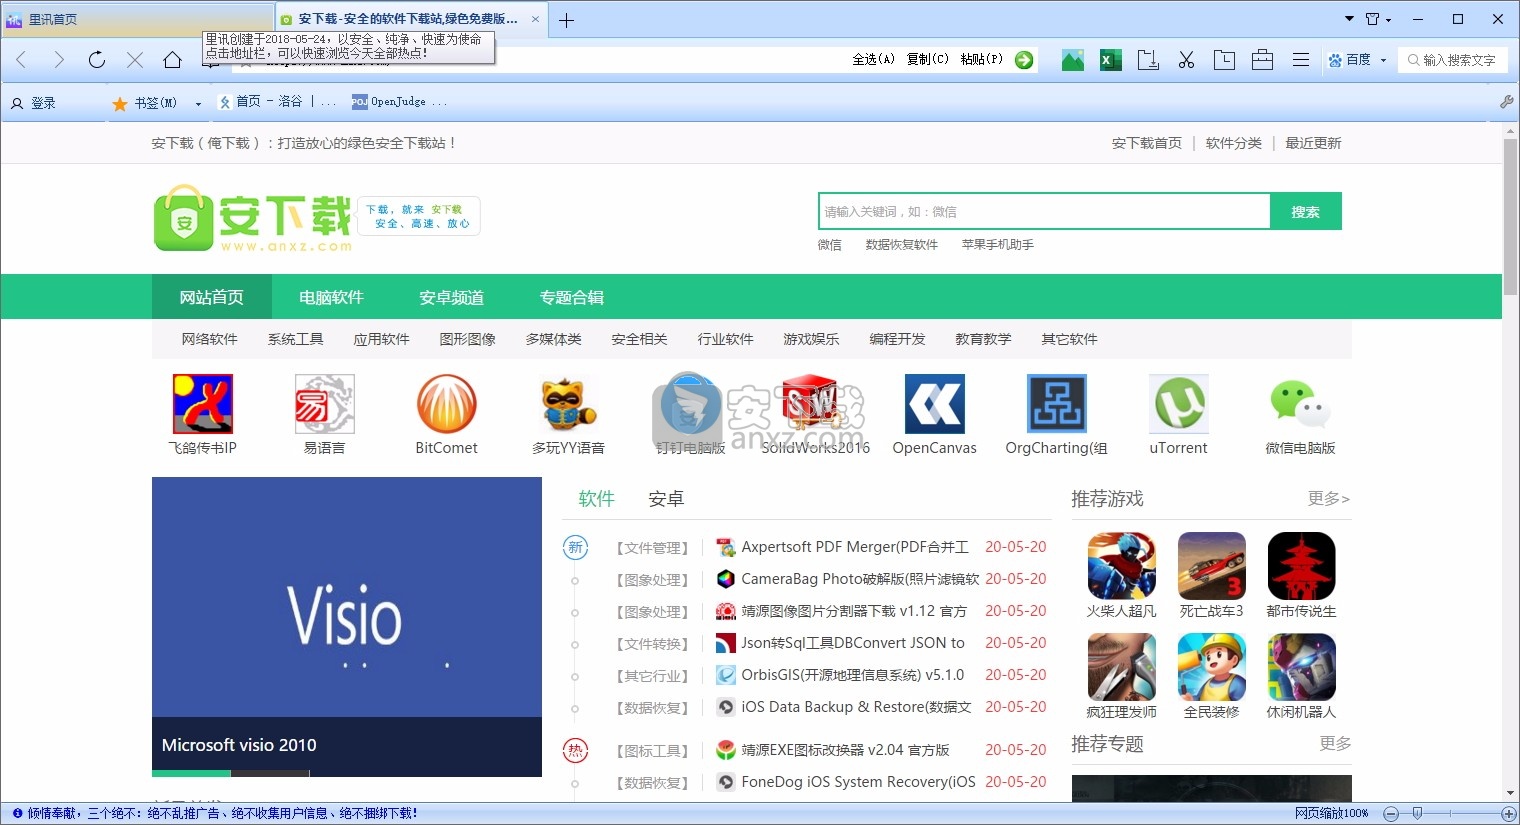The height and width of the screenshot is (825, 1520).
Task: Click the site keyword search field
Action: click(x=1044, y=211)
